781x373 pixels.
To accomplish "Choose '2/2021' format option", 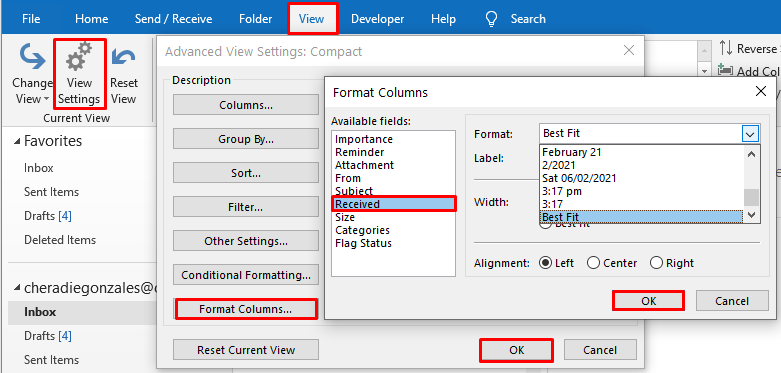I will 641,165.
